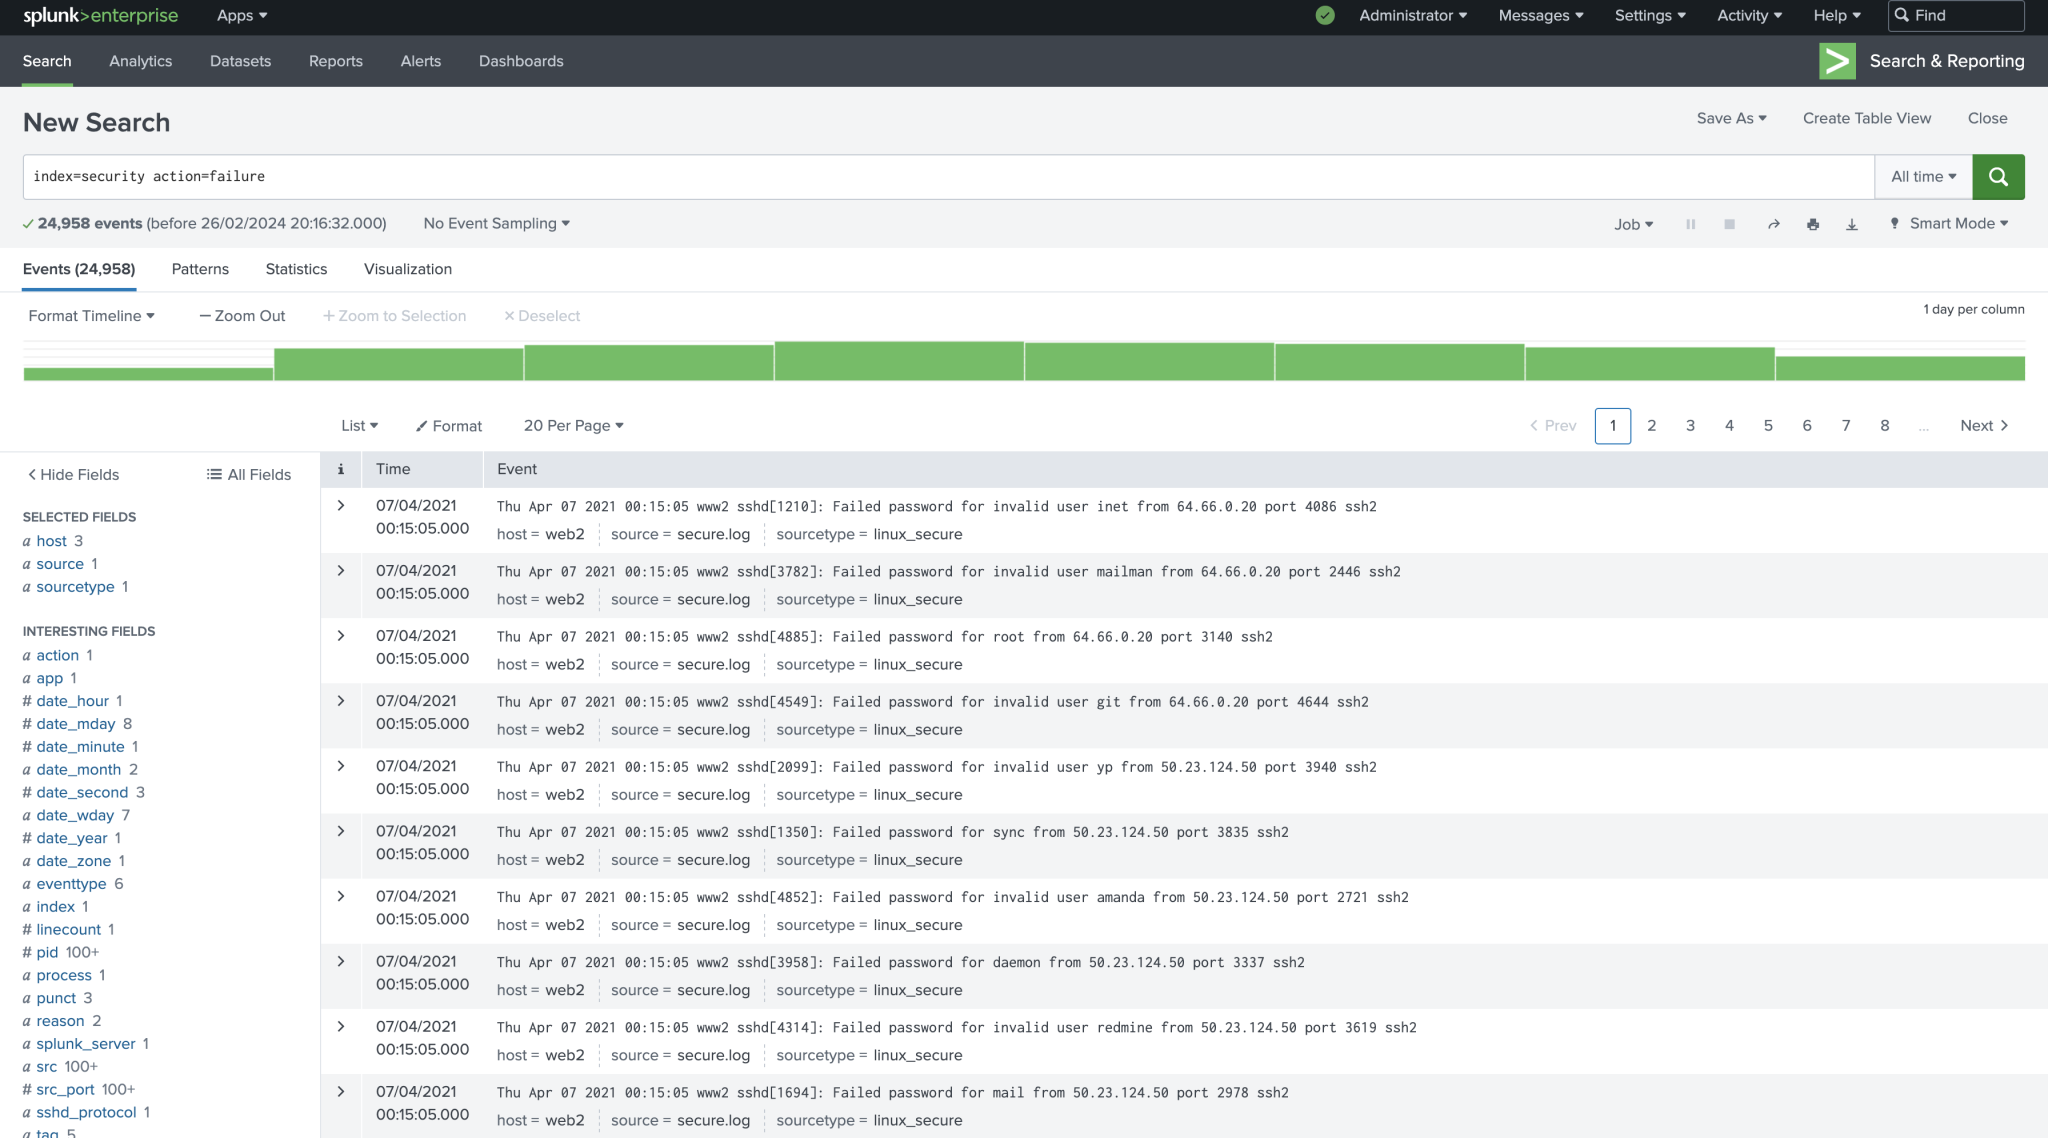Click the green health status indicator
The image size is (2048, 1138).
pos(1324,15)
